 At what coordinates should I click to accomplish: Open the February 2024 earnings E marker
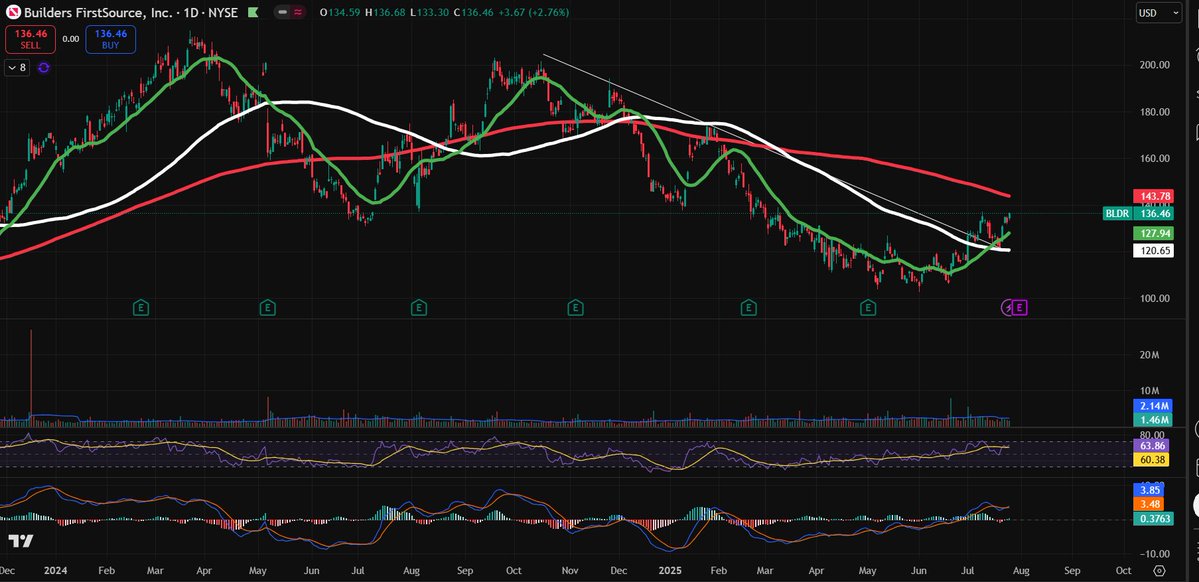pyautogui.click(x=140, y=307)
